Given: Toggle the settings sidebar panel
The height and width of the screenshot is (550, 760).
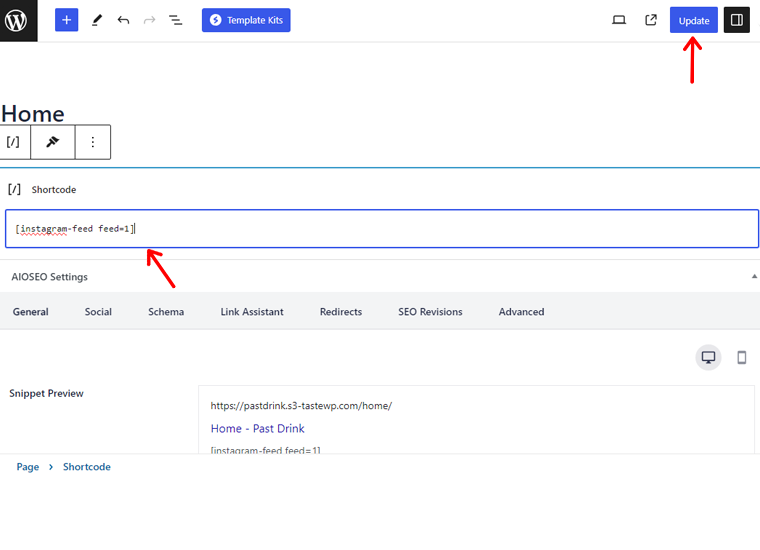Looking at the screenshot, I should 737,20.
